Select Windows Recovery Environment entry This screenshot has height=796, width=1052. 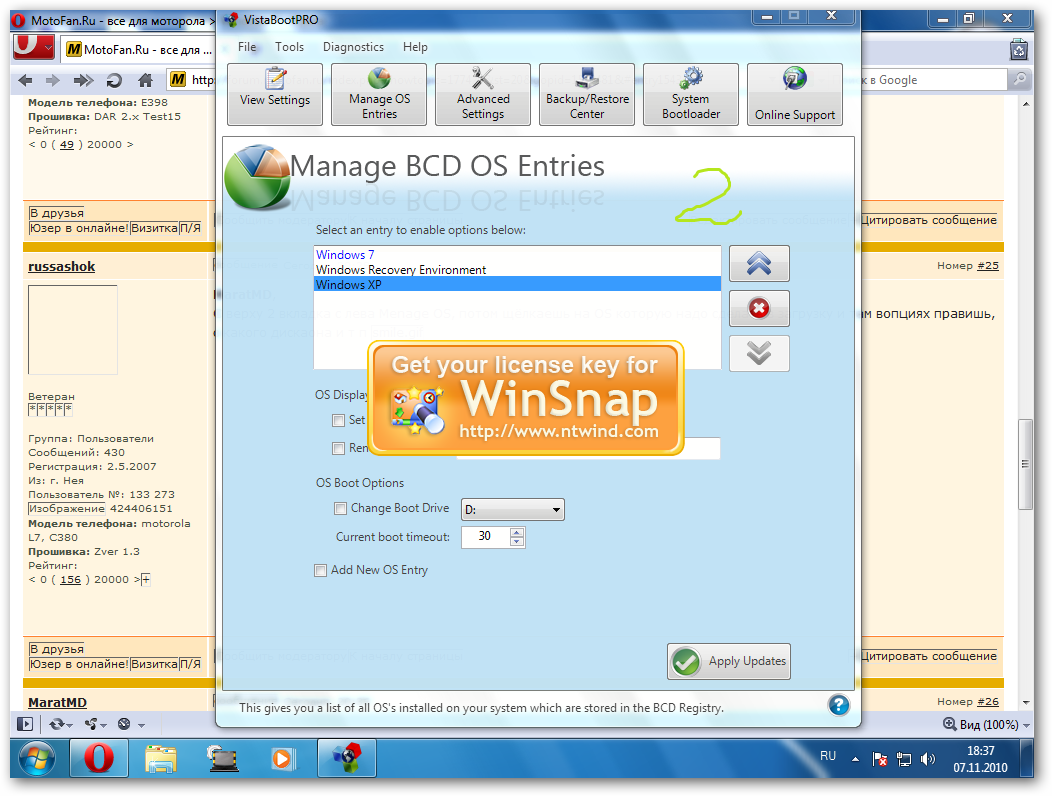[x=517, y=270]
